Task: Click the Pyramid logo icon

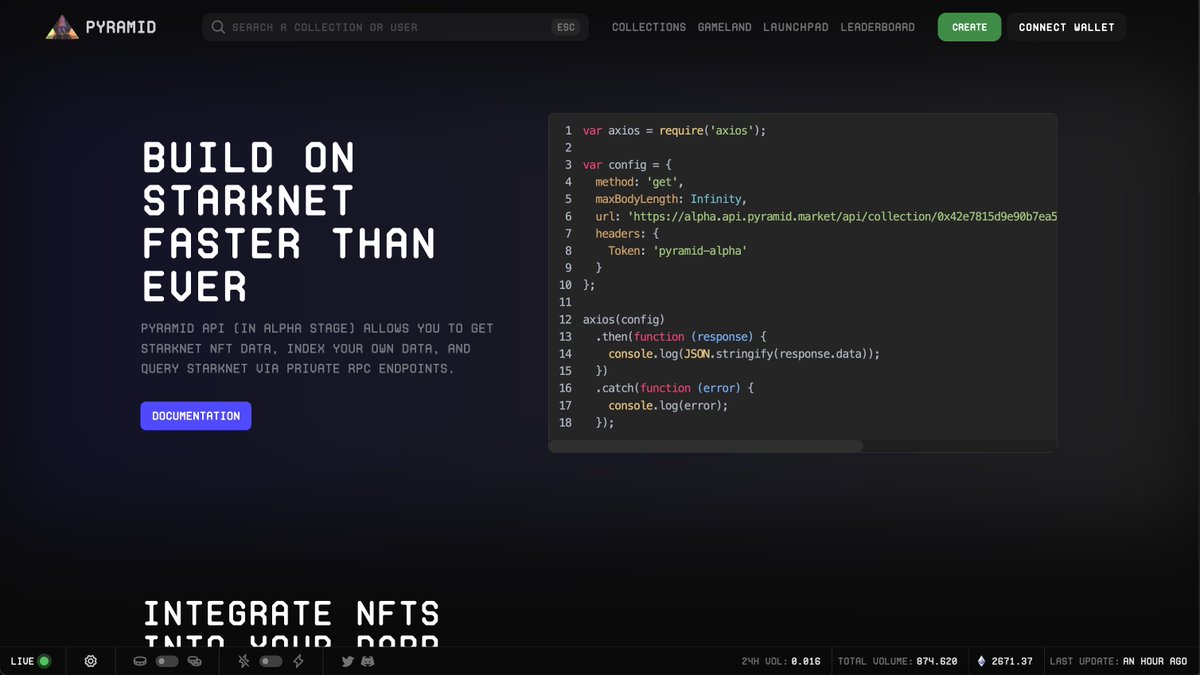Action: click(x=61, y=27)
